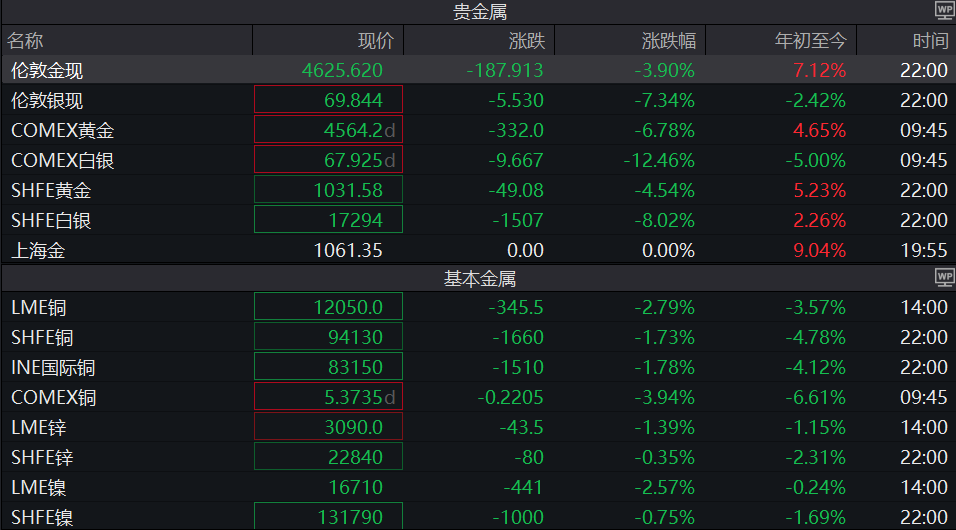The image size is (956, 530).
Task: Click the 基本金属 section title
Action: tap(480, 279)
